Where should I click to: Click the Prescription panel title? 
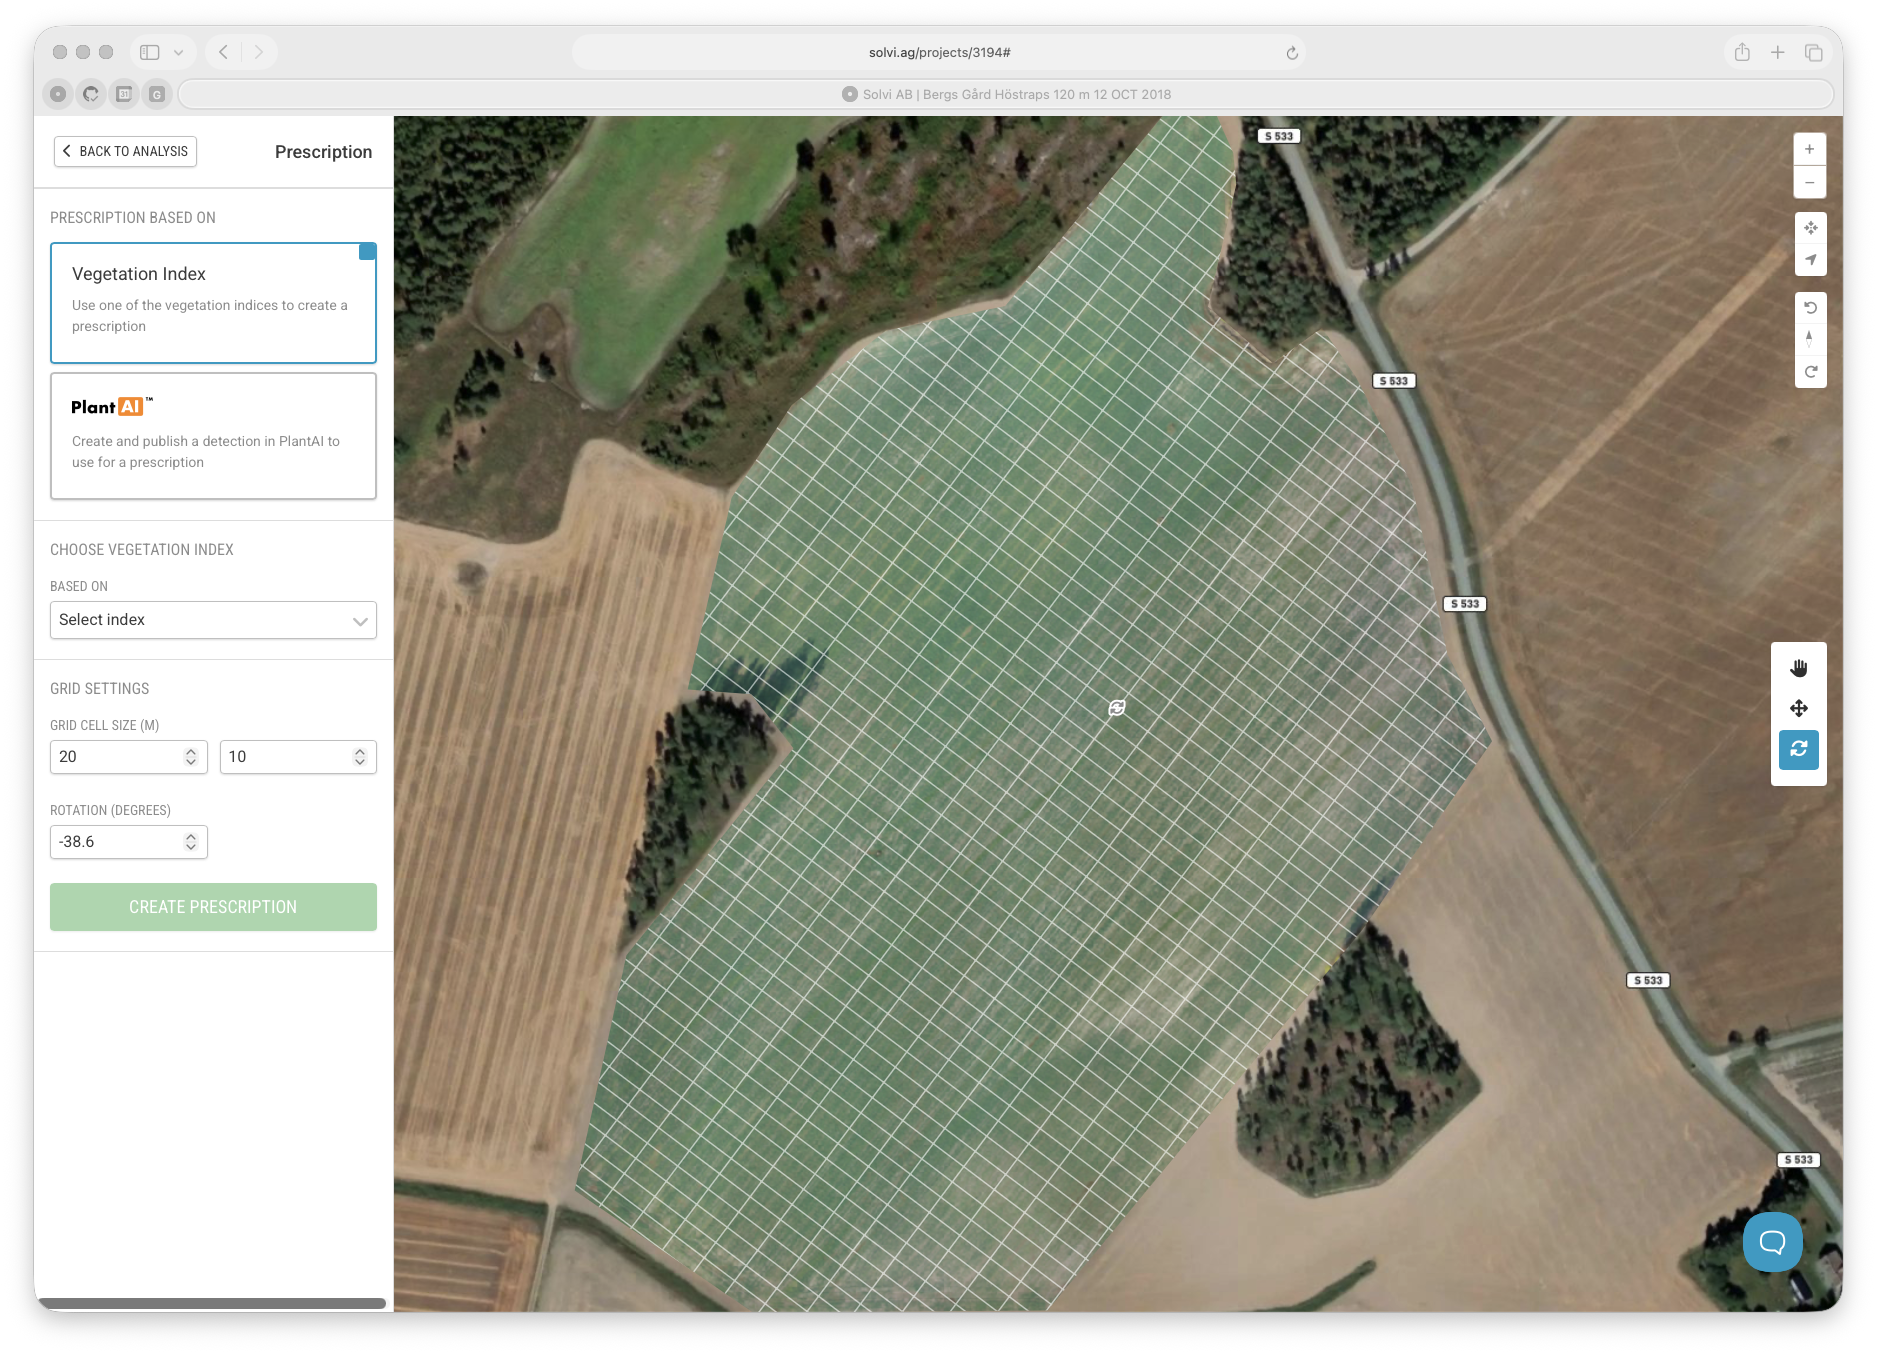click(323, 152)
